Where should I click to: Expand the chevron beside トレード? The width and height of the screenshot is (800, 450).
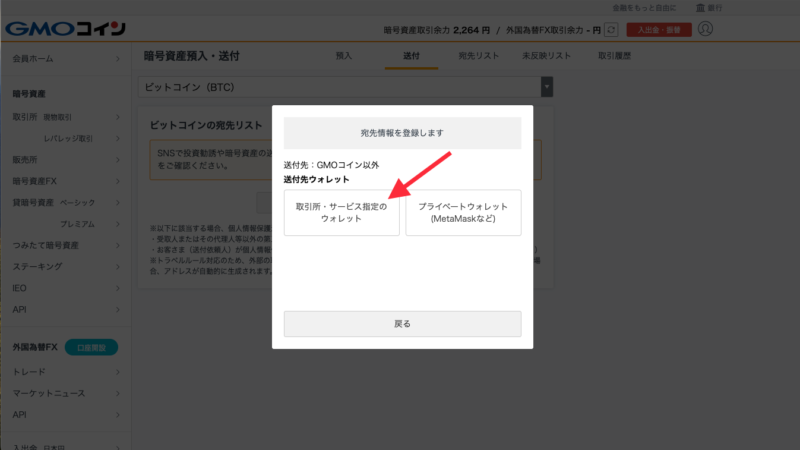[117, 372]
